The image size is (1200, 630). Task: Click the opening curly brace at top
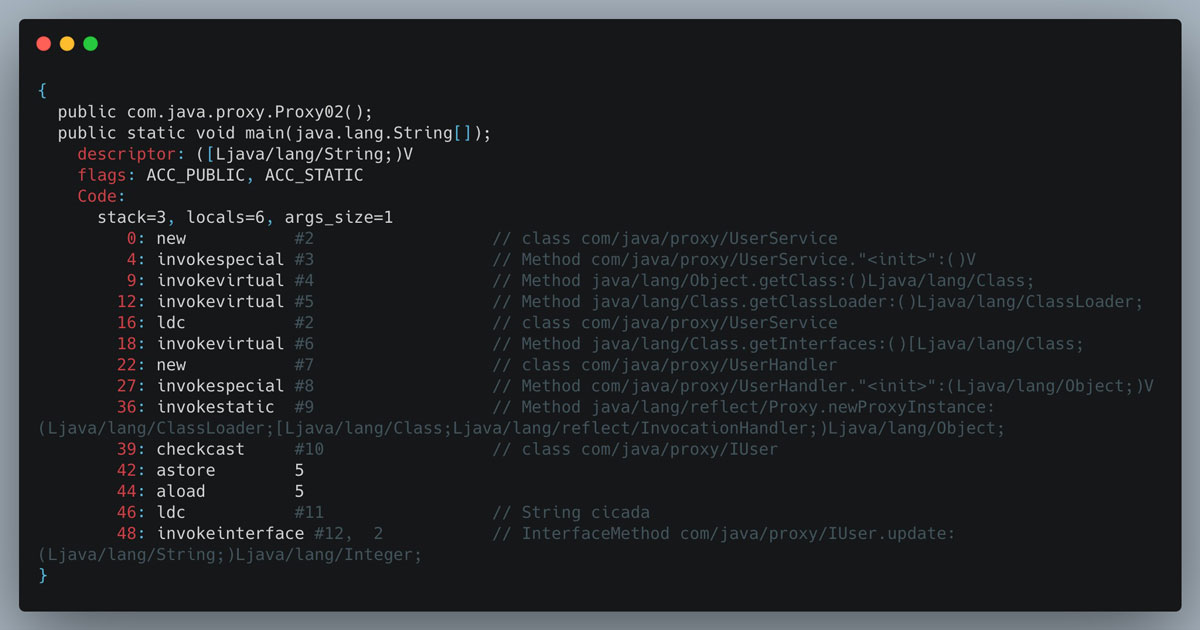coord(42,91)
